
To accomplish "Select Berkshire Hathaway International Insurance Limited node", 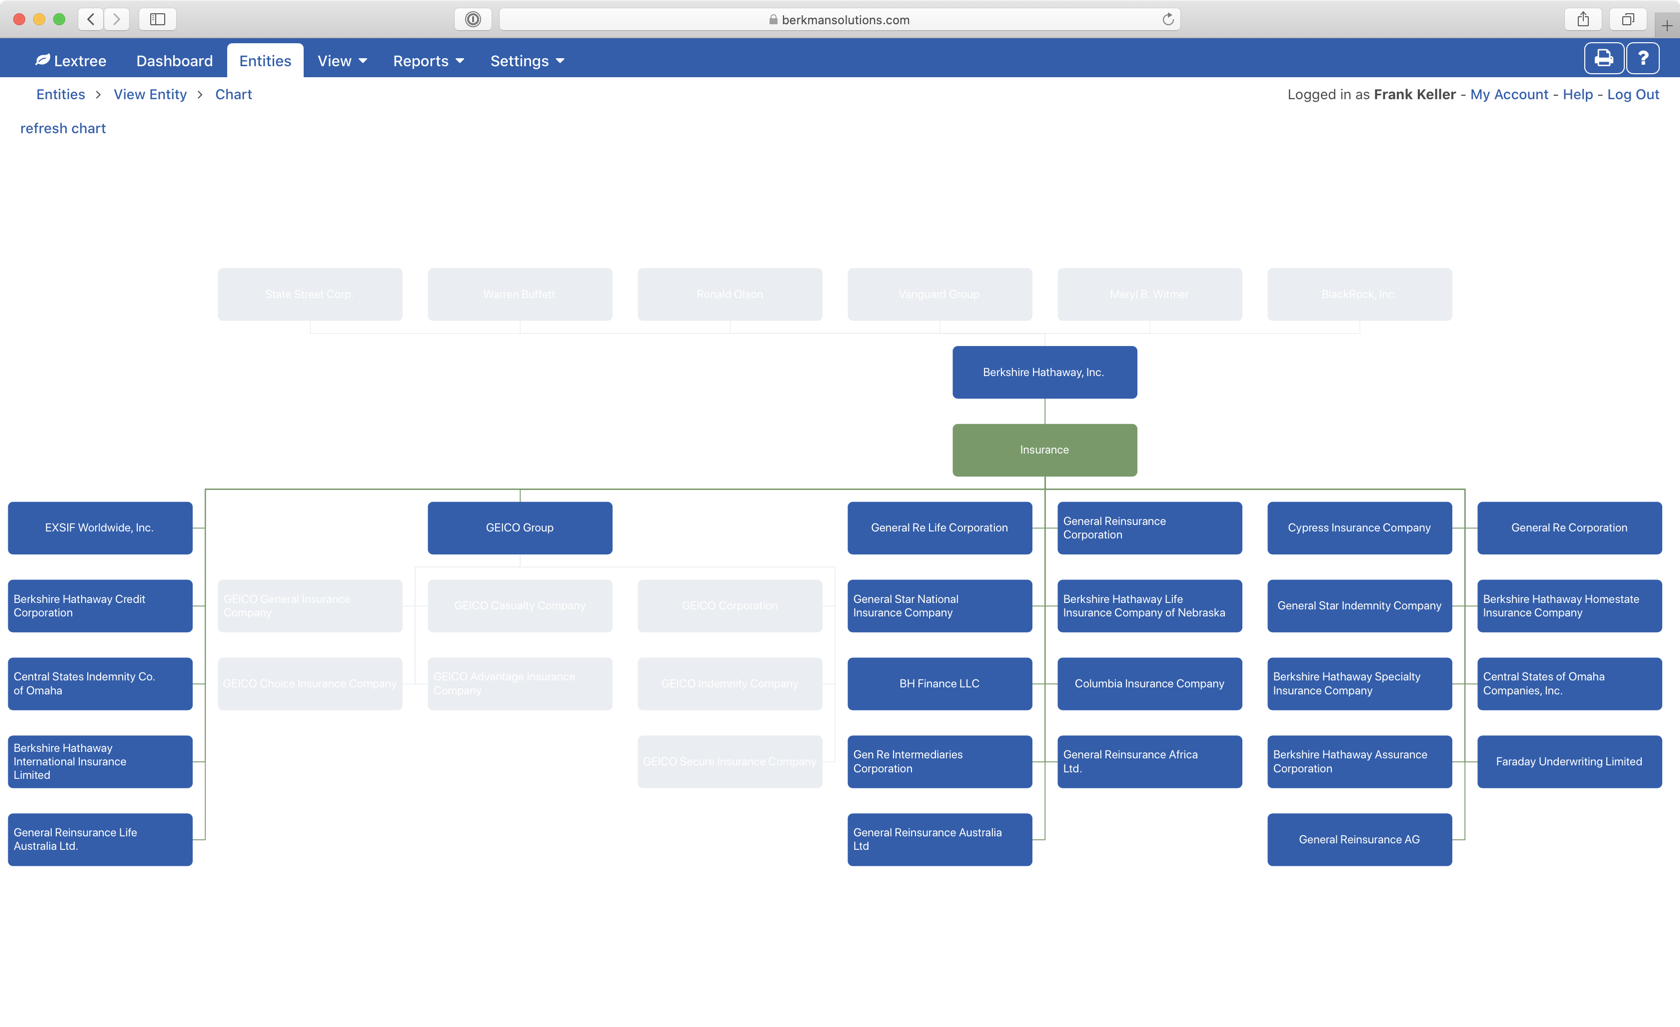I will coord(100,762).
